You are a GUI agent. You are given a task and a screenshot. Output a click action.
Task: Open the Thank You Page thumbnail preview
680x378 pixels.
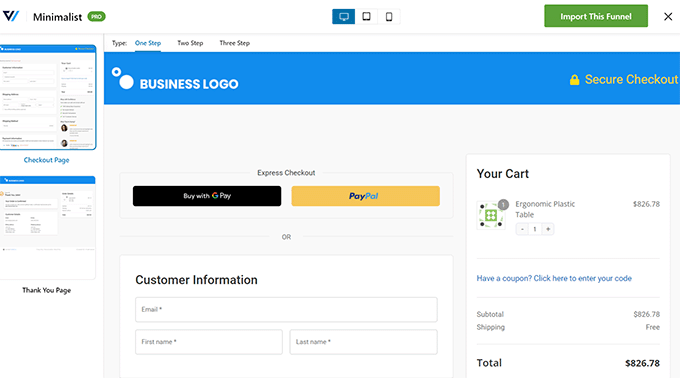coord(47,228)
